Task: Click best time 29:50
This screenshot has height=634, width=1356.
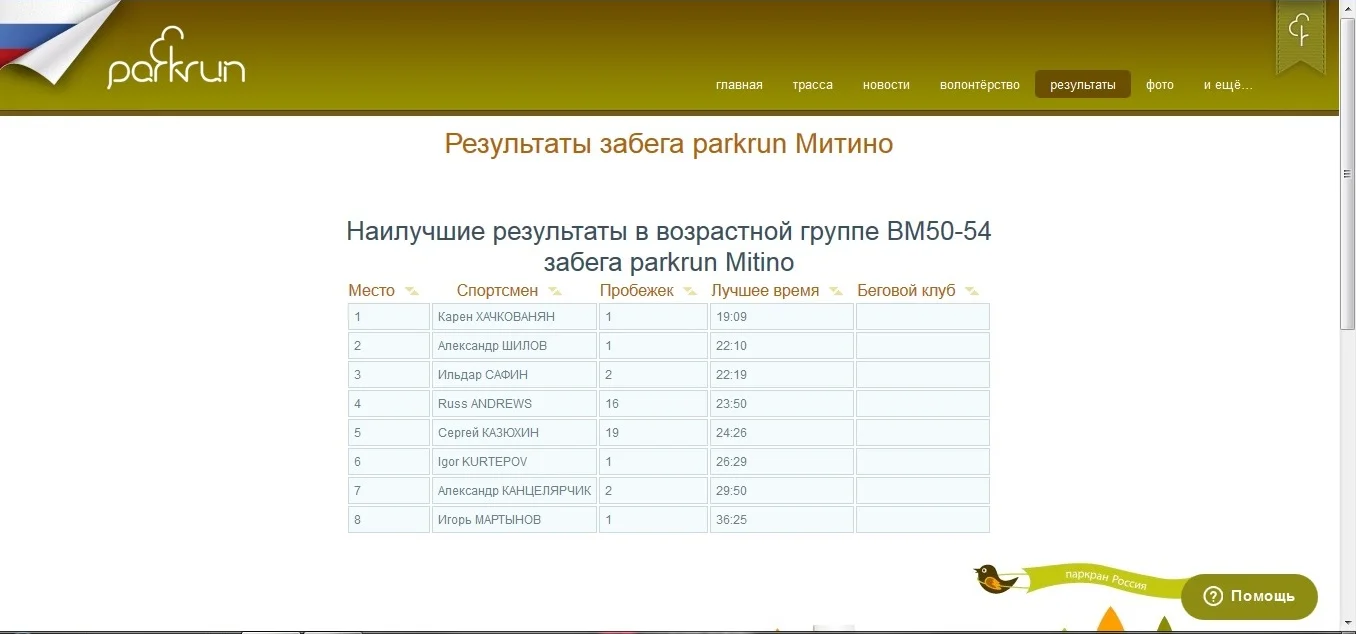Action: point(732,491)
